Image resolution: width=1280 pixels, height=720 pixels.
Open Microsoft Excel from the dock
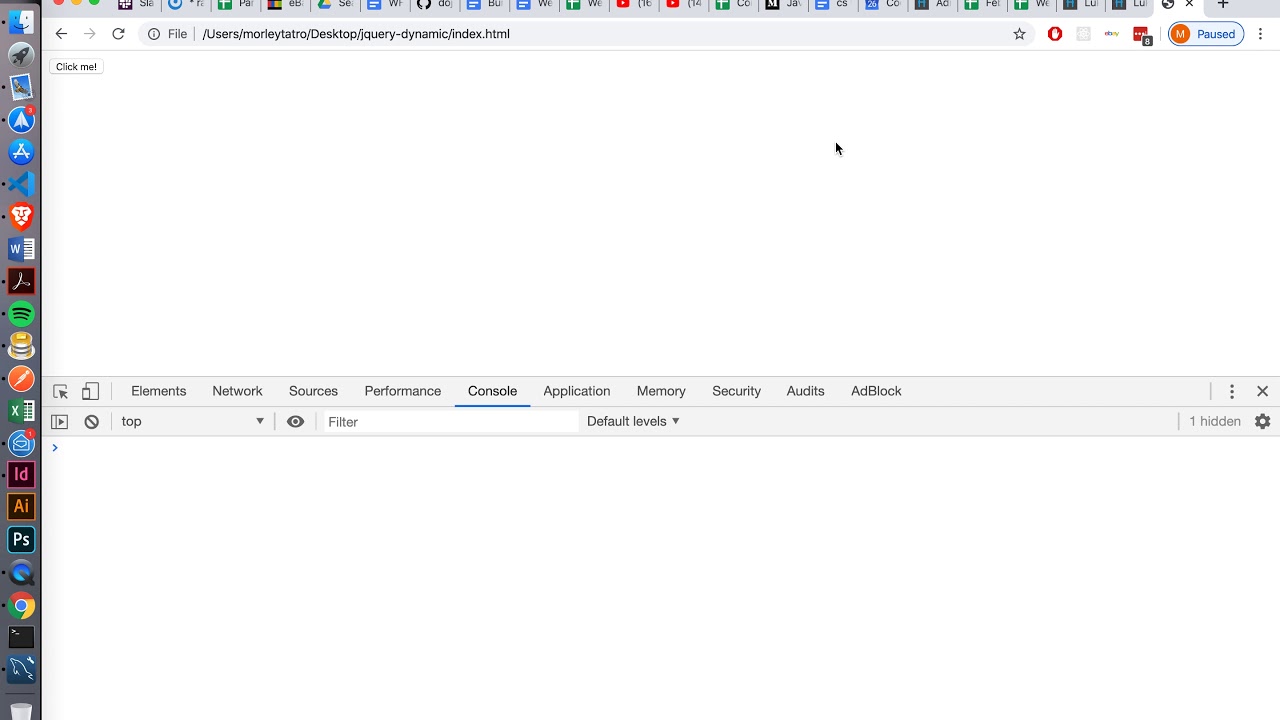pyautogui.click(x=21, y=410)
